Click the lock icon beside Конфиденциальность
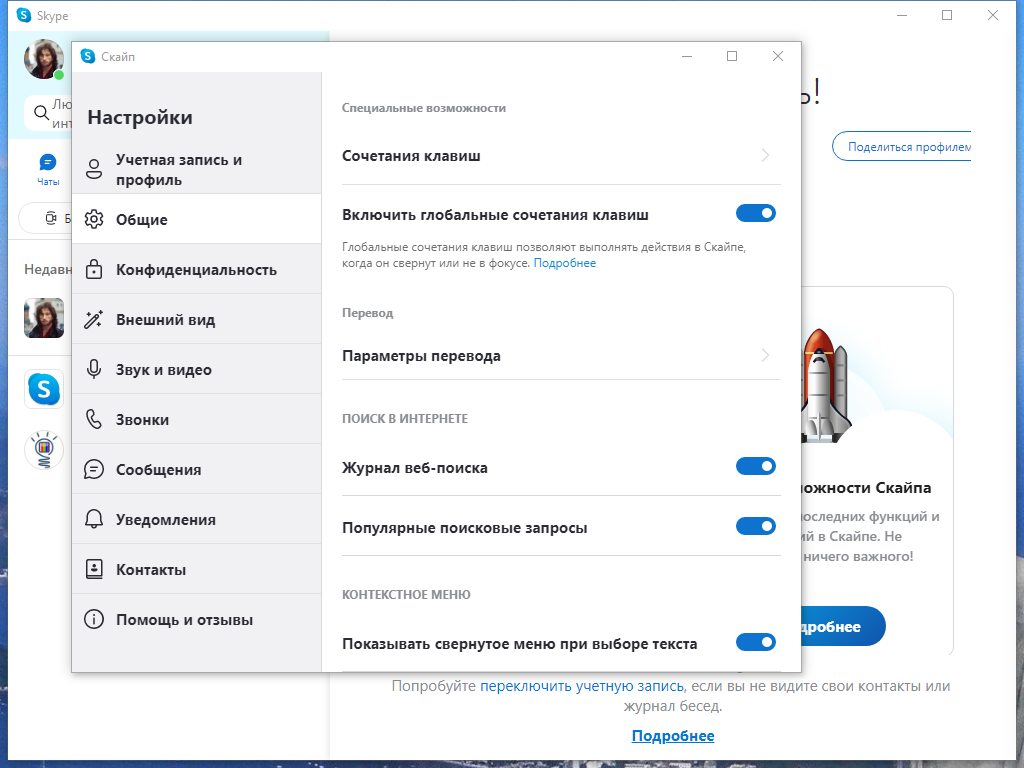Screen dimensions: 1024x768 [x=94, y=269]
